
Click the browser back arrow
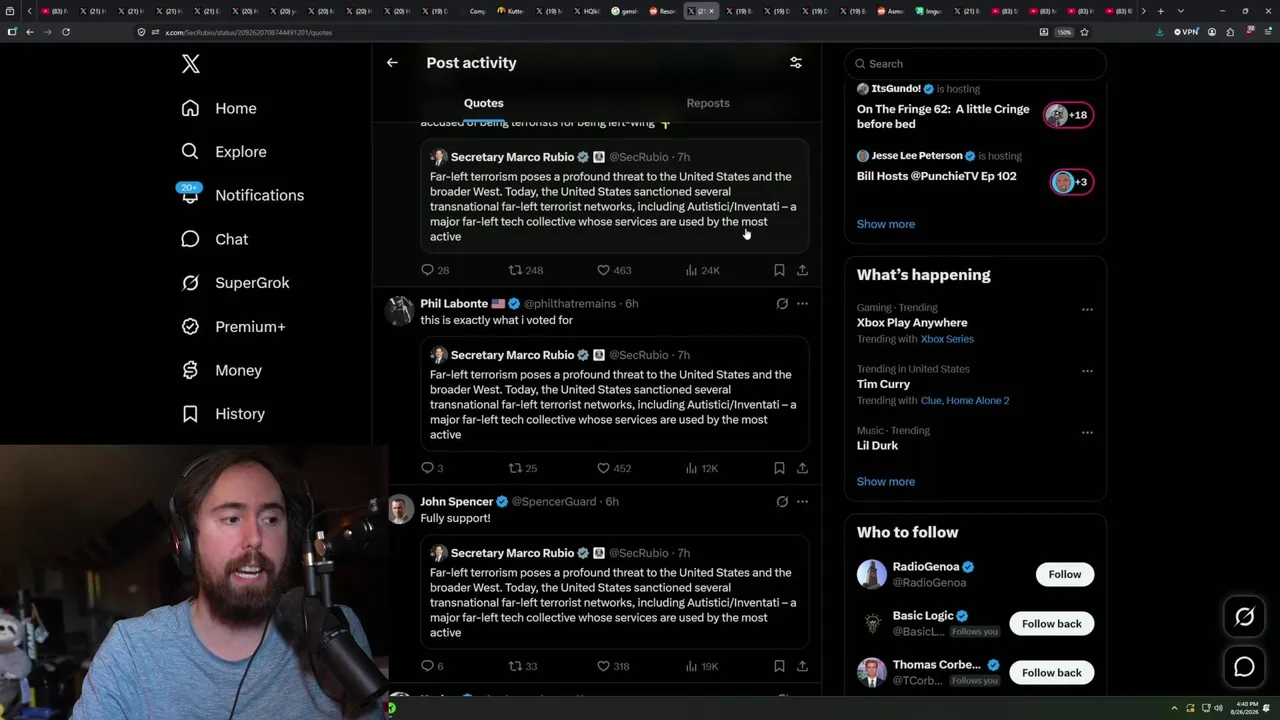pos(30,32)
